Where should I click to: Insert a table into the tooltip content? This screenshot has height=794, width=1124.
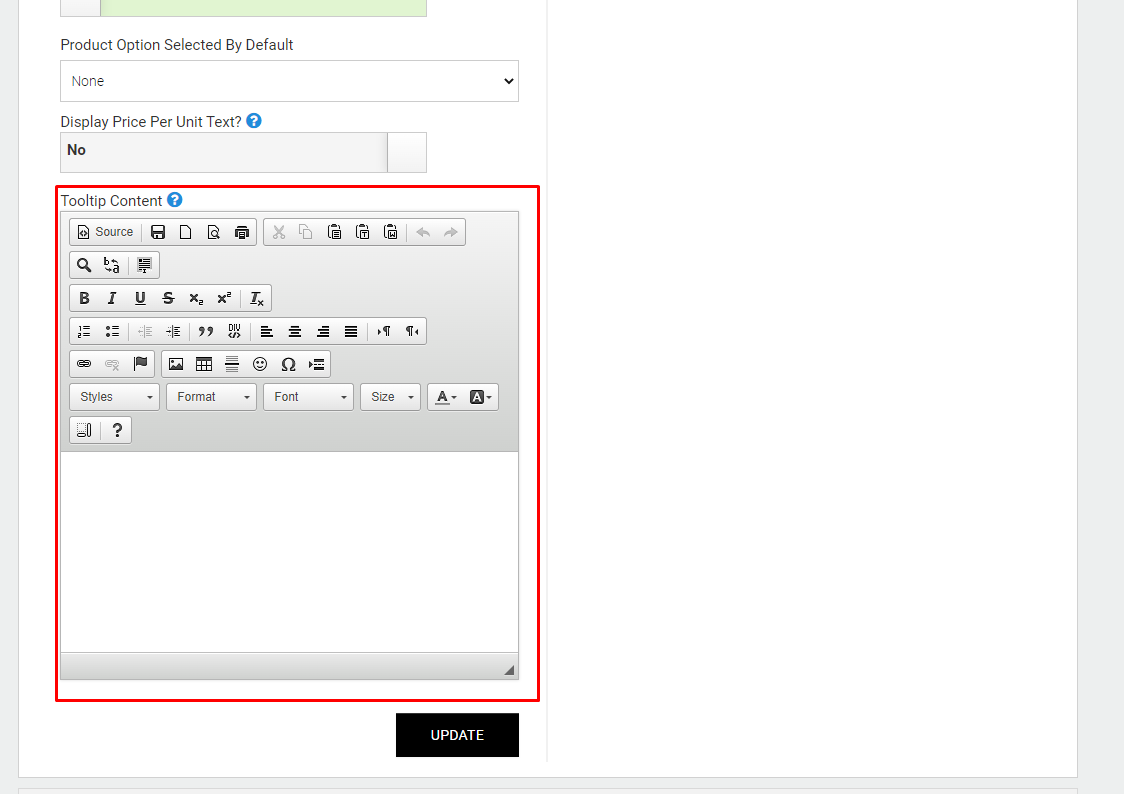(x=204, y=364)
